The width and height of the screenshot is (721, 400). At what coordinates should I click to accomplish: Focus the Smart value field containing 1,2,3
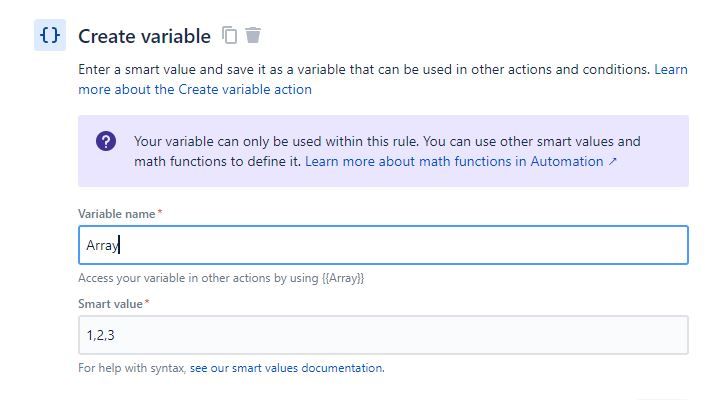pos(383,335)
